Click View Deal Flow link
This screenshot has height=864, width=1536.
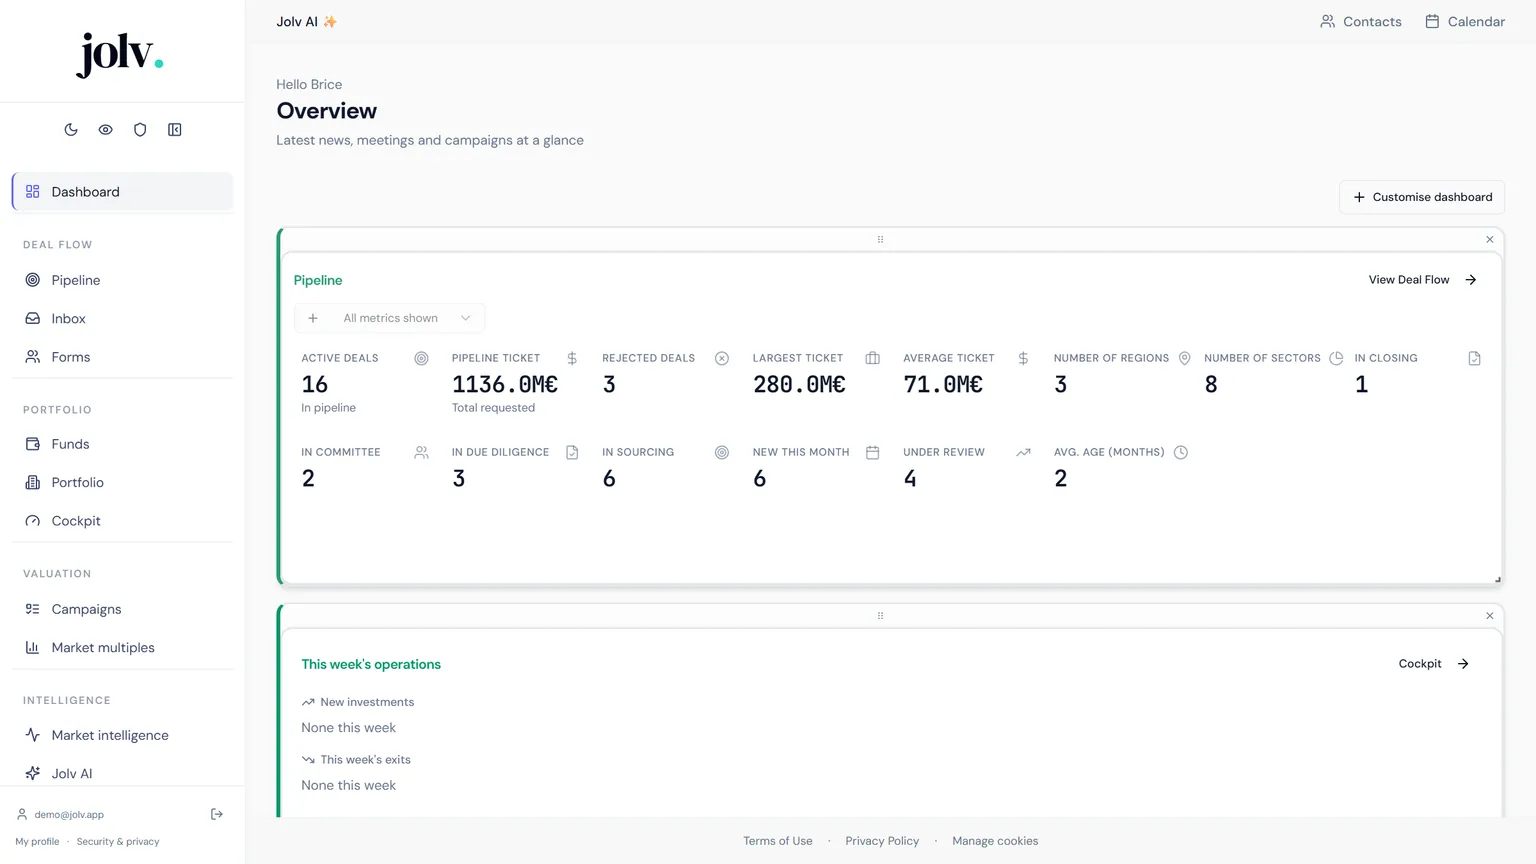[1422, 280]
